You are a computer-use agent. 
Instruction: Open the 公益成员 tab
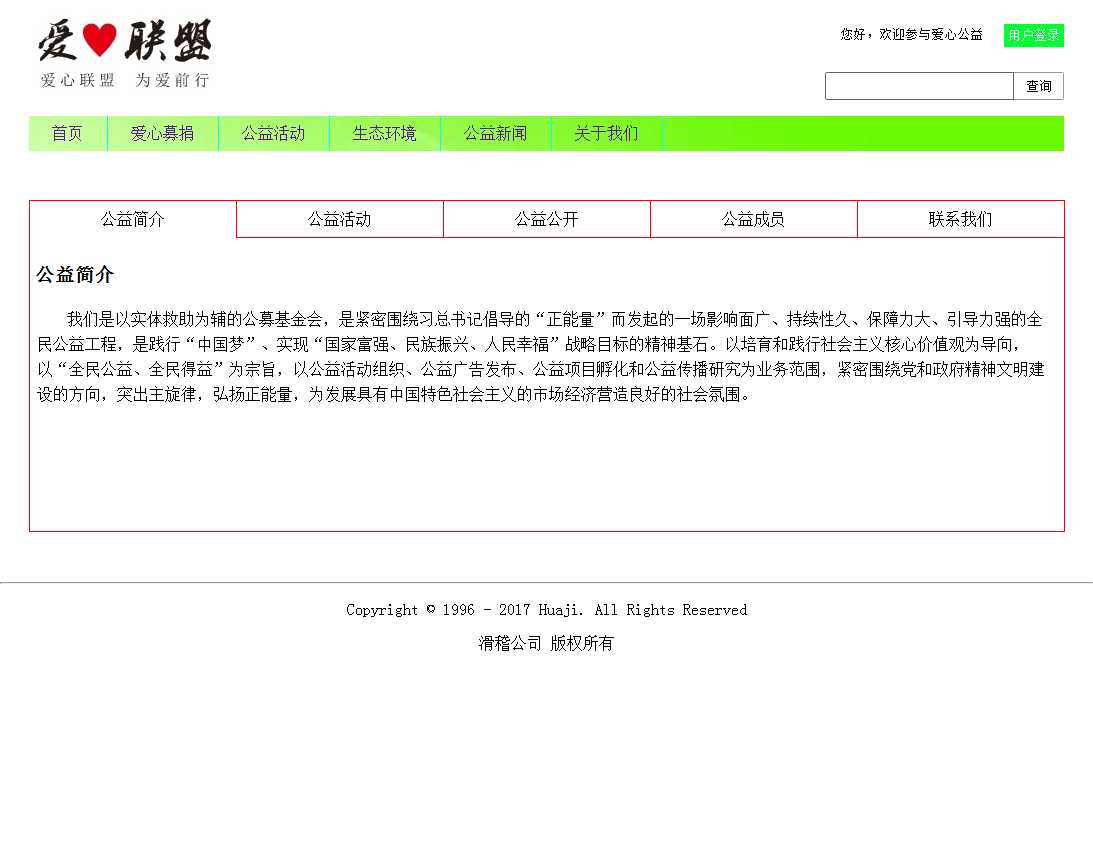tap(754, 219)
